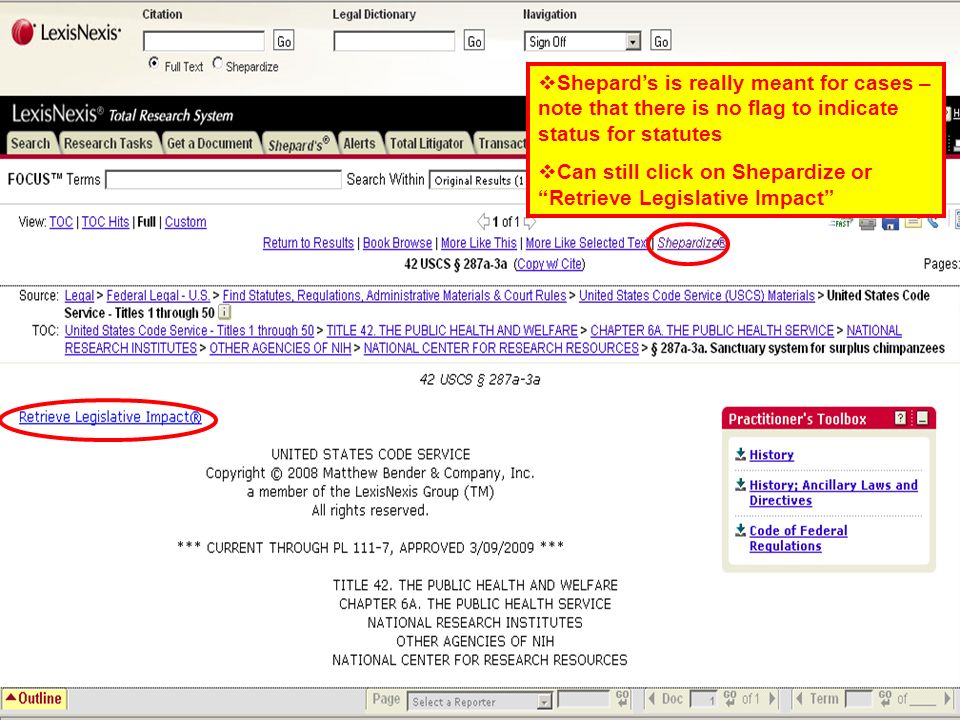Click the Page GO icon
Screen dimensions: 960x720
point(622,699)
